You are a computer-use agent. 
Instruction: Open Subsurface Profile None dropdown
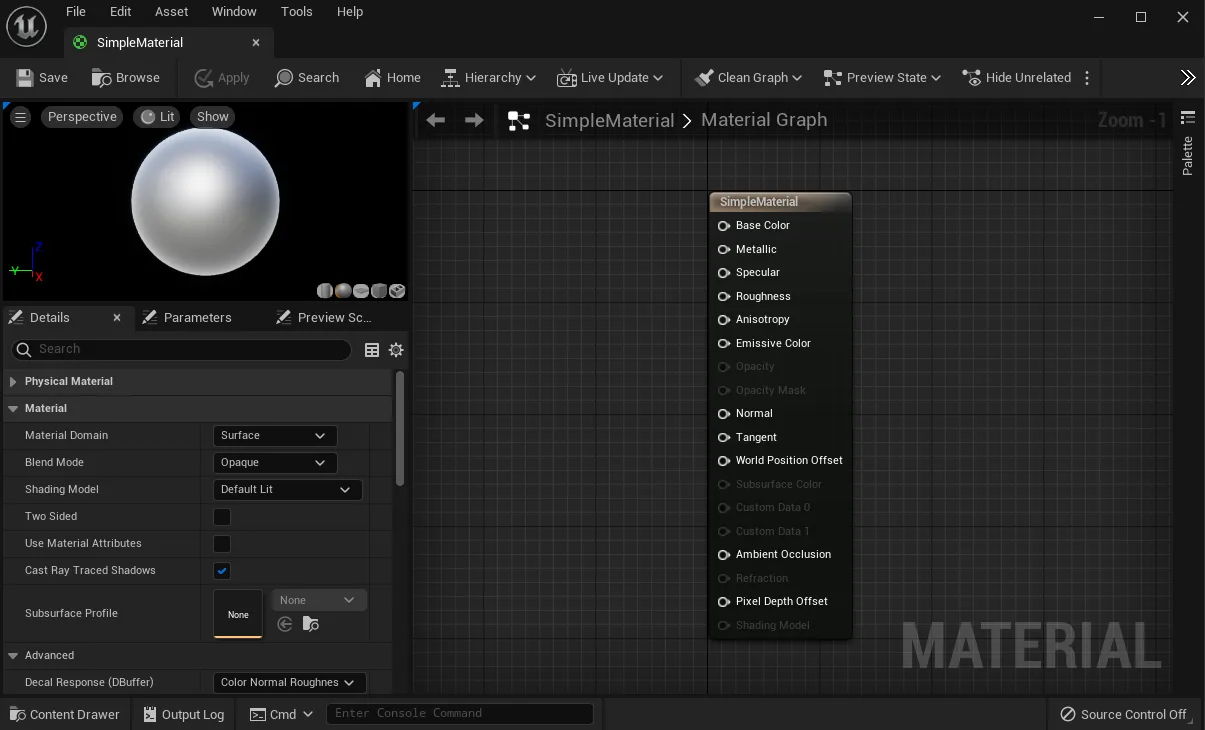[319, 600]
